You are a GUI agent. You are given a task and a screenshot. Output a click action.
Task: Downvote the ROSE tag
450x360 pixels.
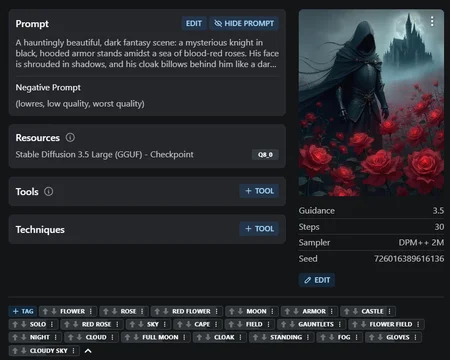(x=114, y=311)
